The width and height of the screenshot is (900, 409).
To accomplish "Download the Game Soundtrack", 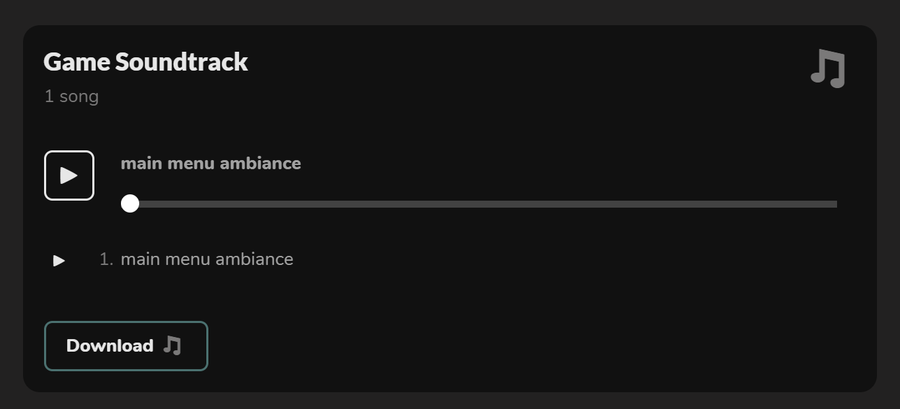I will point(126,346).
